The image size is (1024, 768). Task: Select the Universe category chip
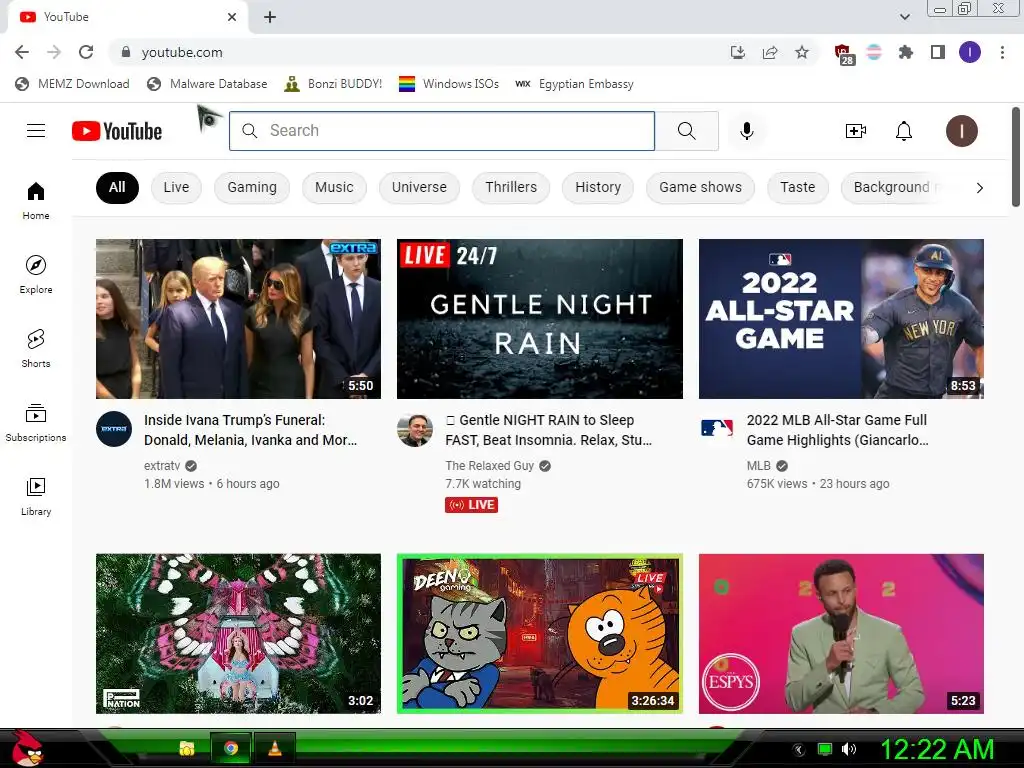pos(419,187)
